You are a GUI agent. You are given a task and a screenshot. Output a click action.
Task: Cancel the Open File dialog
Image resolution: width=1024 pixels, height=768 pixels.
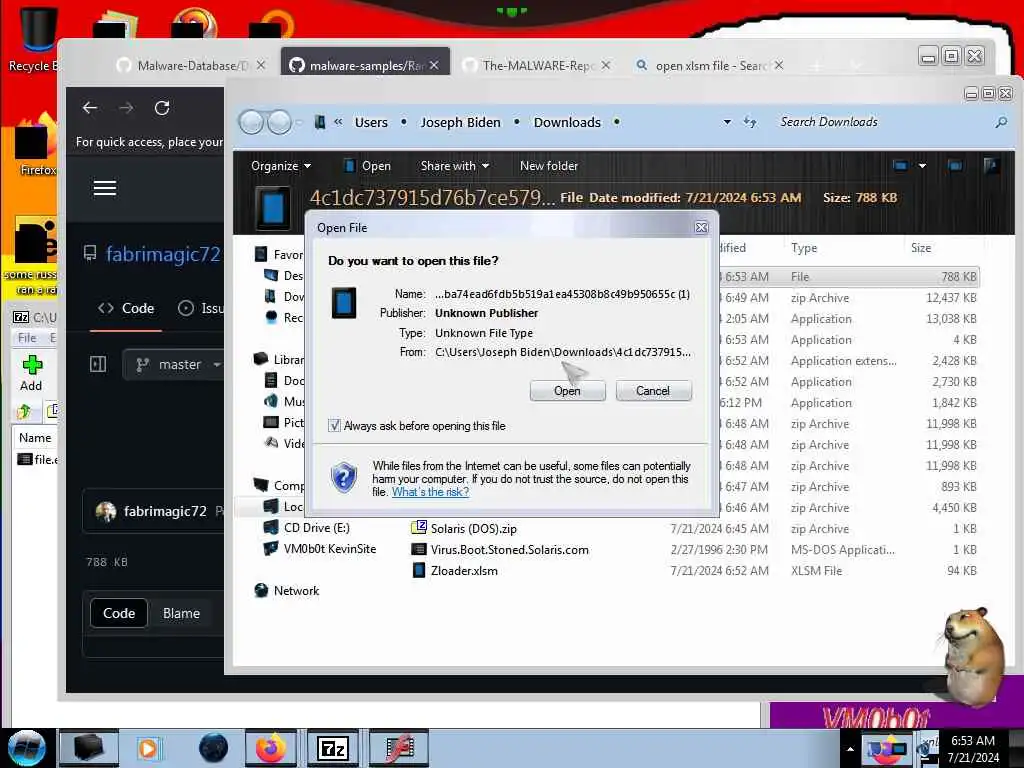tap(652, 391)
